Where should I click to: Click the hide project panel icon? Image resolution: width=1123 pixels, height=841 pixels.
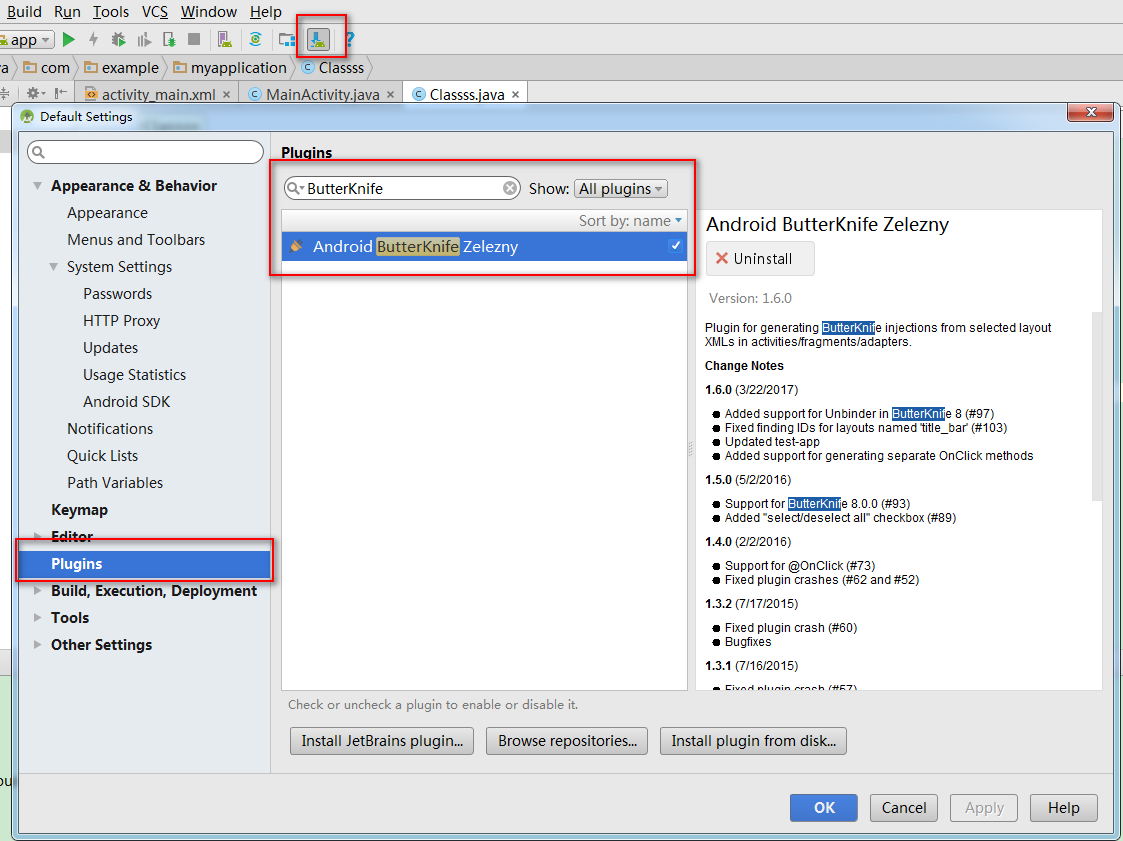pos(61,93)
